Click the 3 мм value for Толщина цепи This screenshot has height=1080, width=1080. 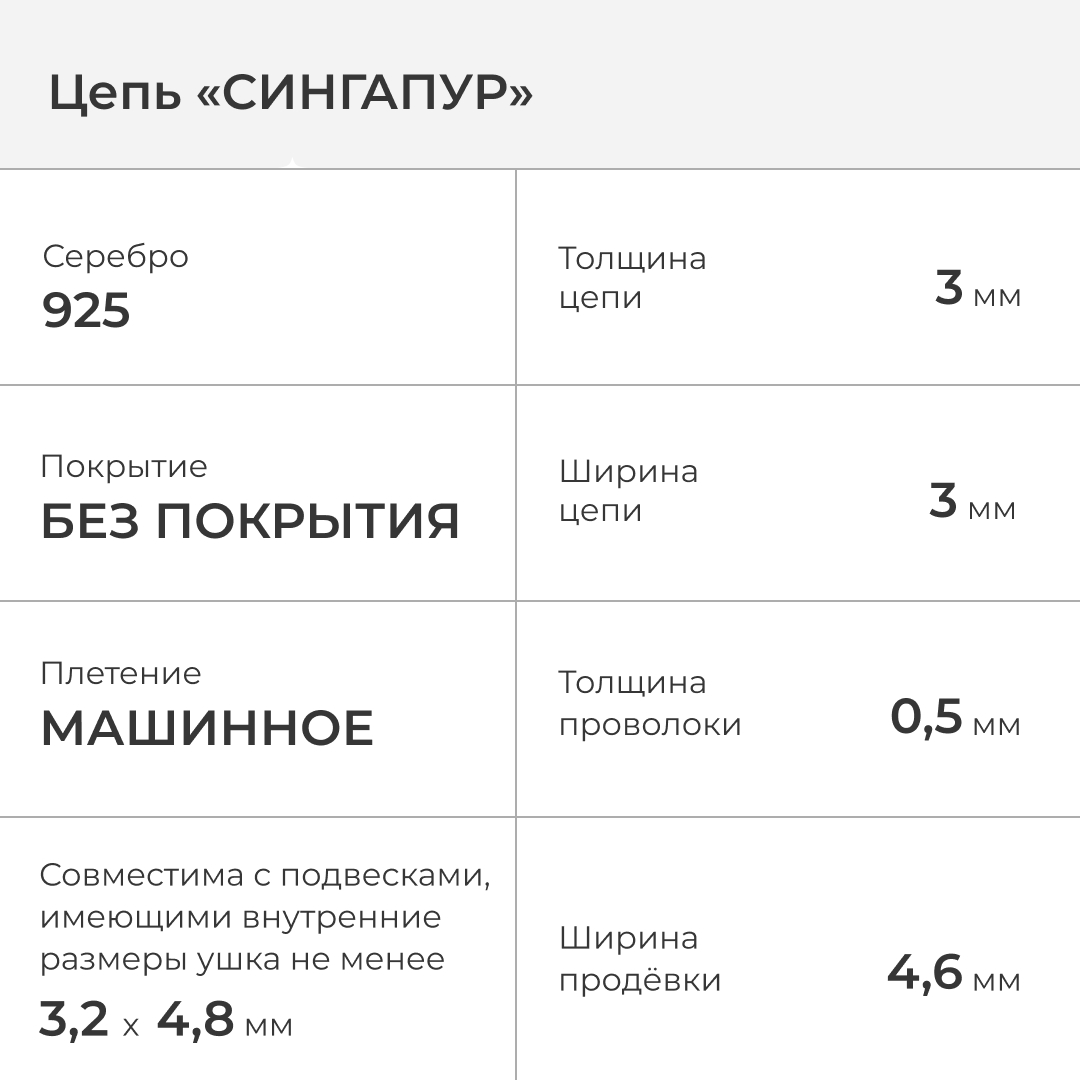click(977, 289)
